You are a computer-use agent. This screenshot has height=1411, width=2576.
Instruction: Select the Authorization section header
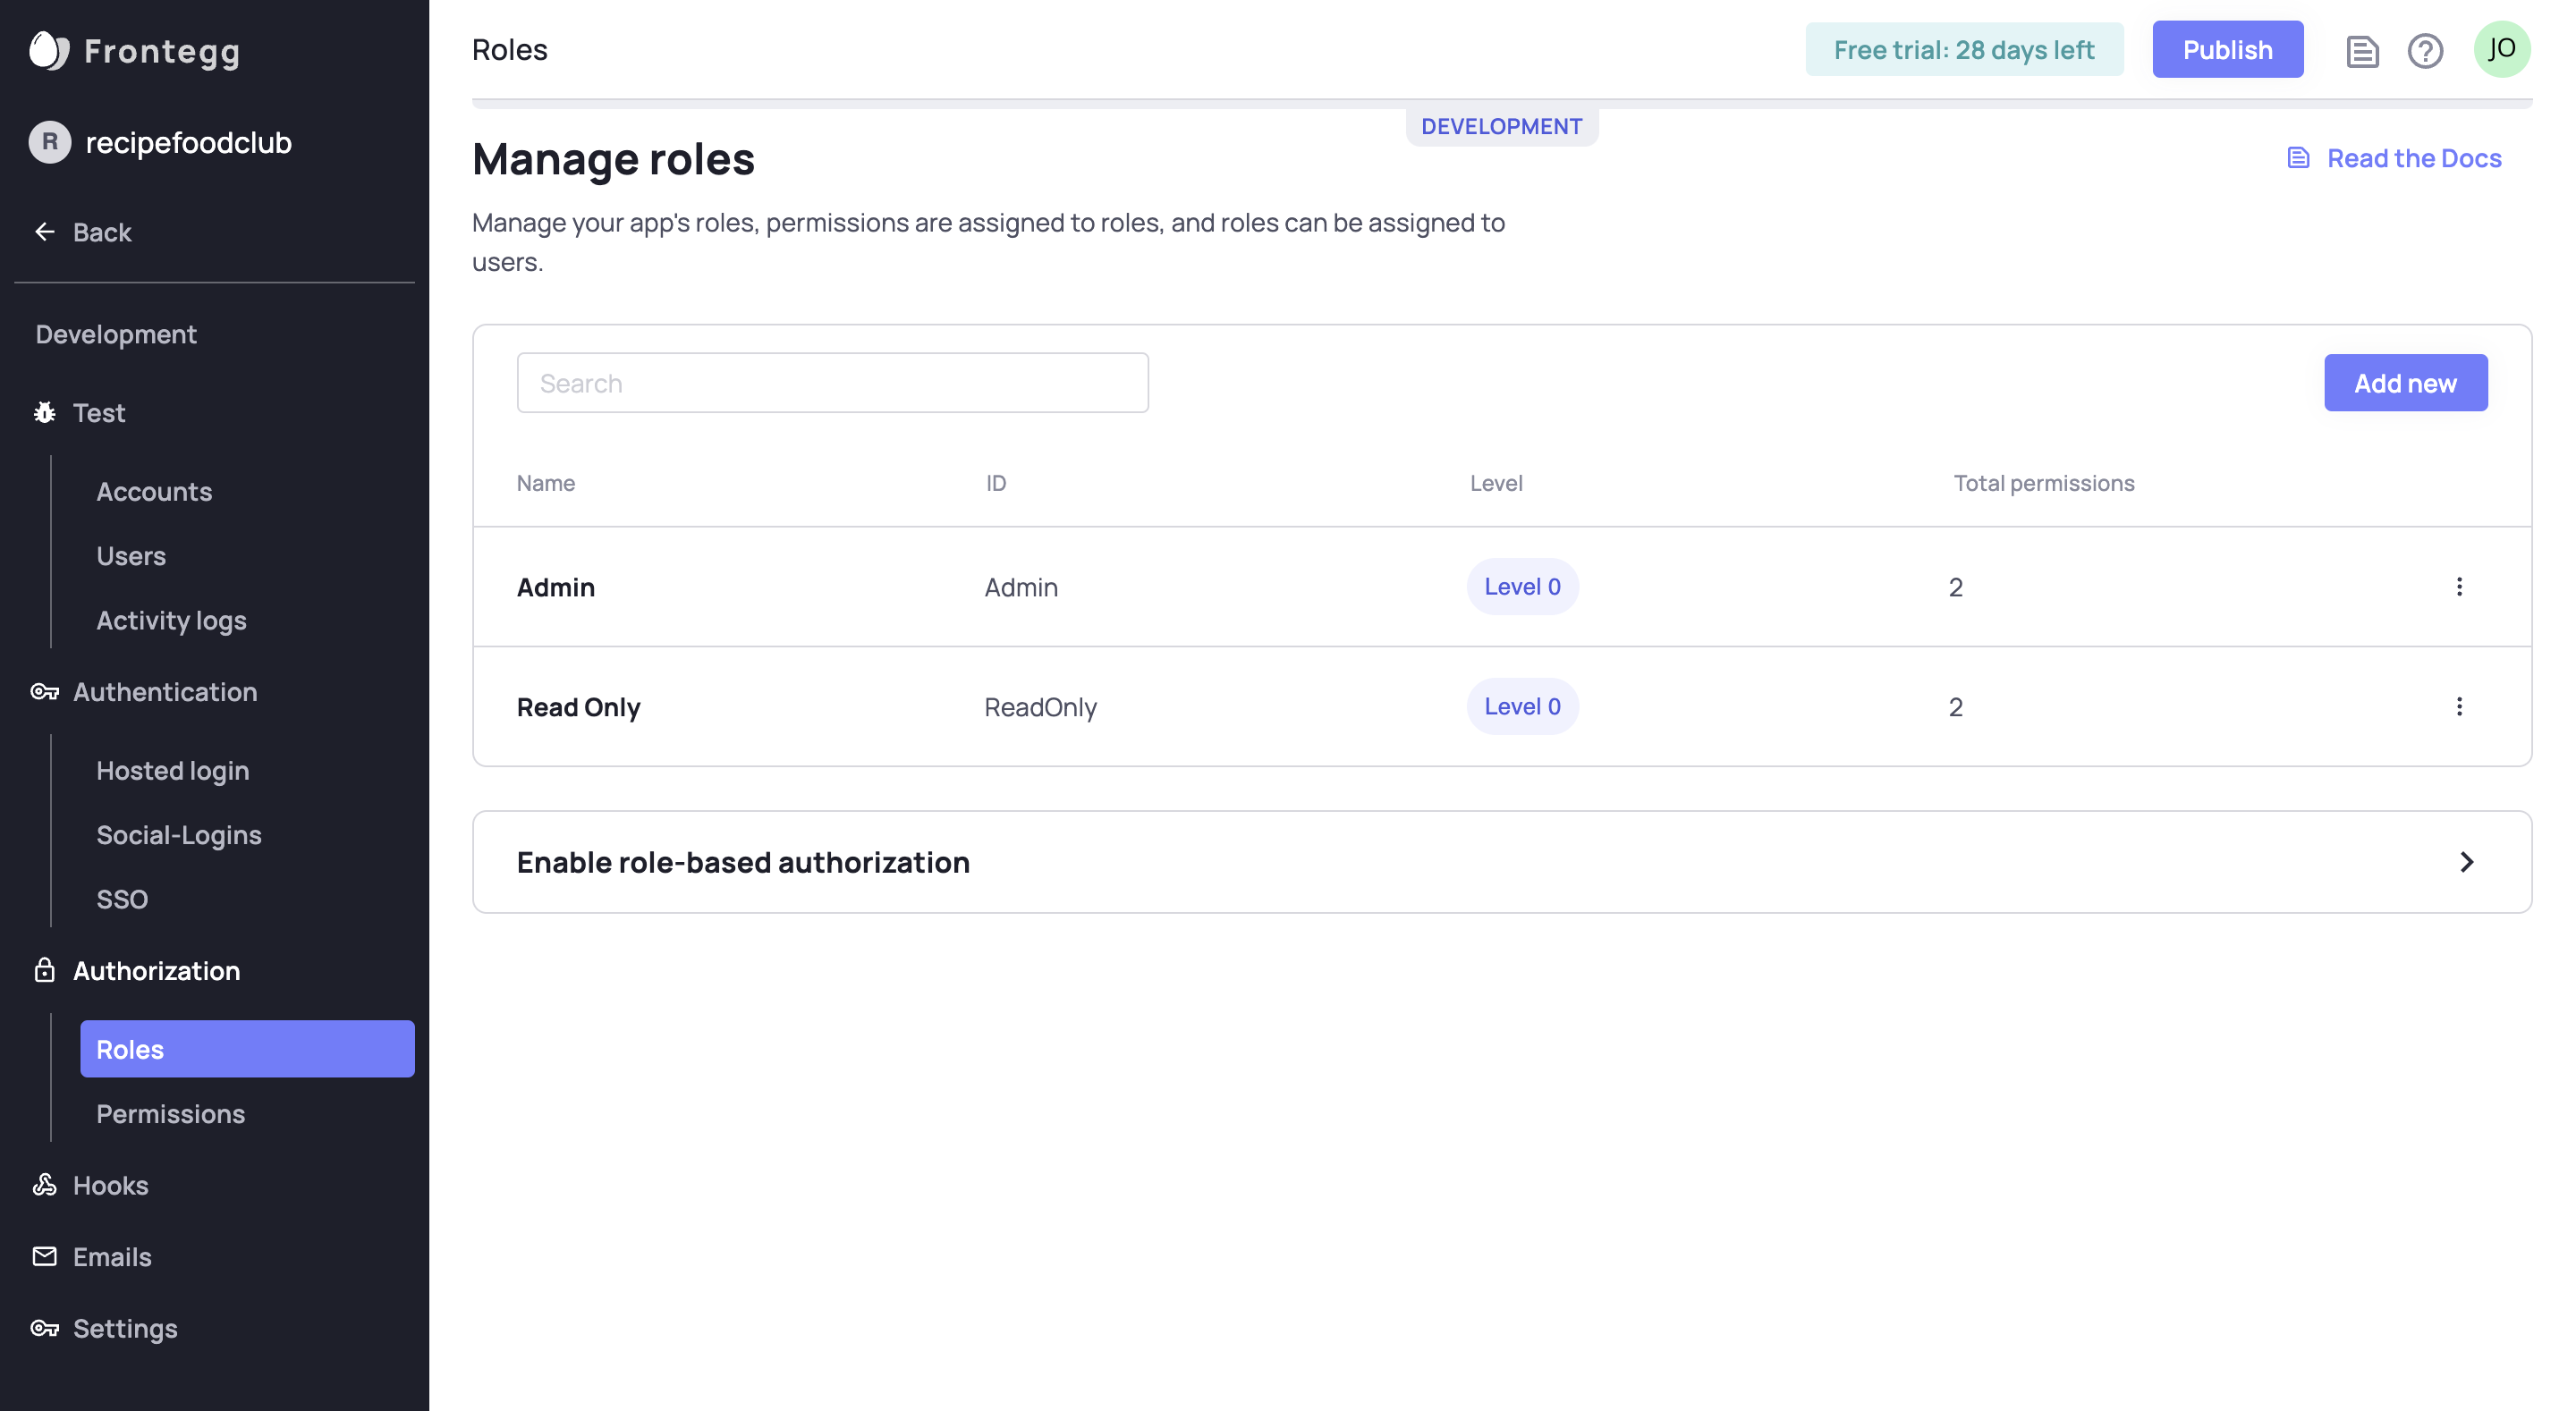click(x=156, y=970)
